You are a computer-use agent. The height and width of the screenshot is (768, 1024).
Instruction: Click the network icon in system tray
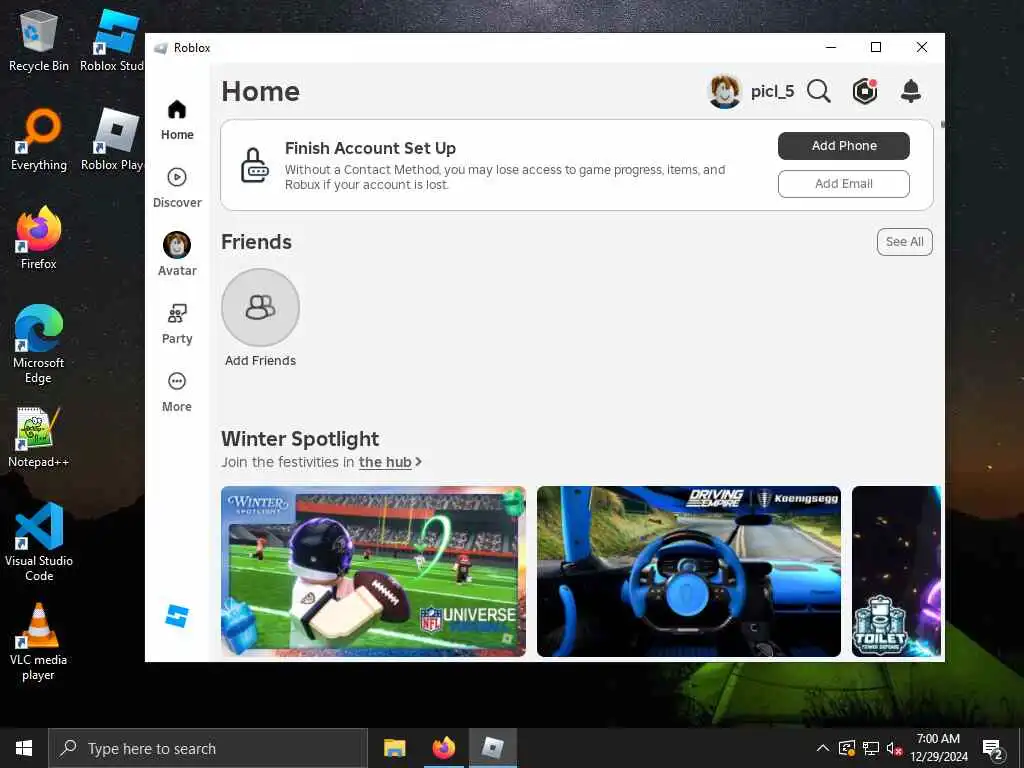871,748
